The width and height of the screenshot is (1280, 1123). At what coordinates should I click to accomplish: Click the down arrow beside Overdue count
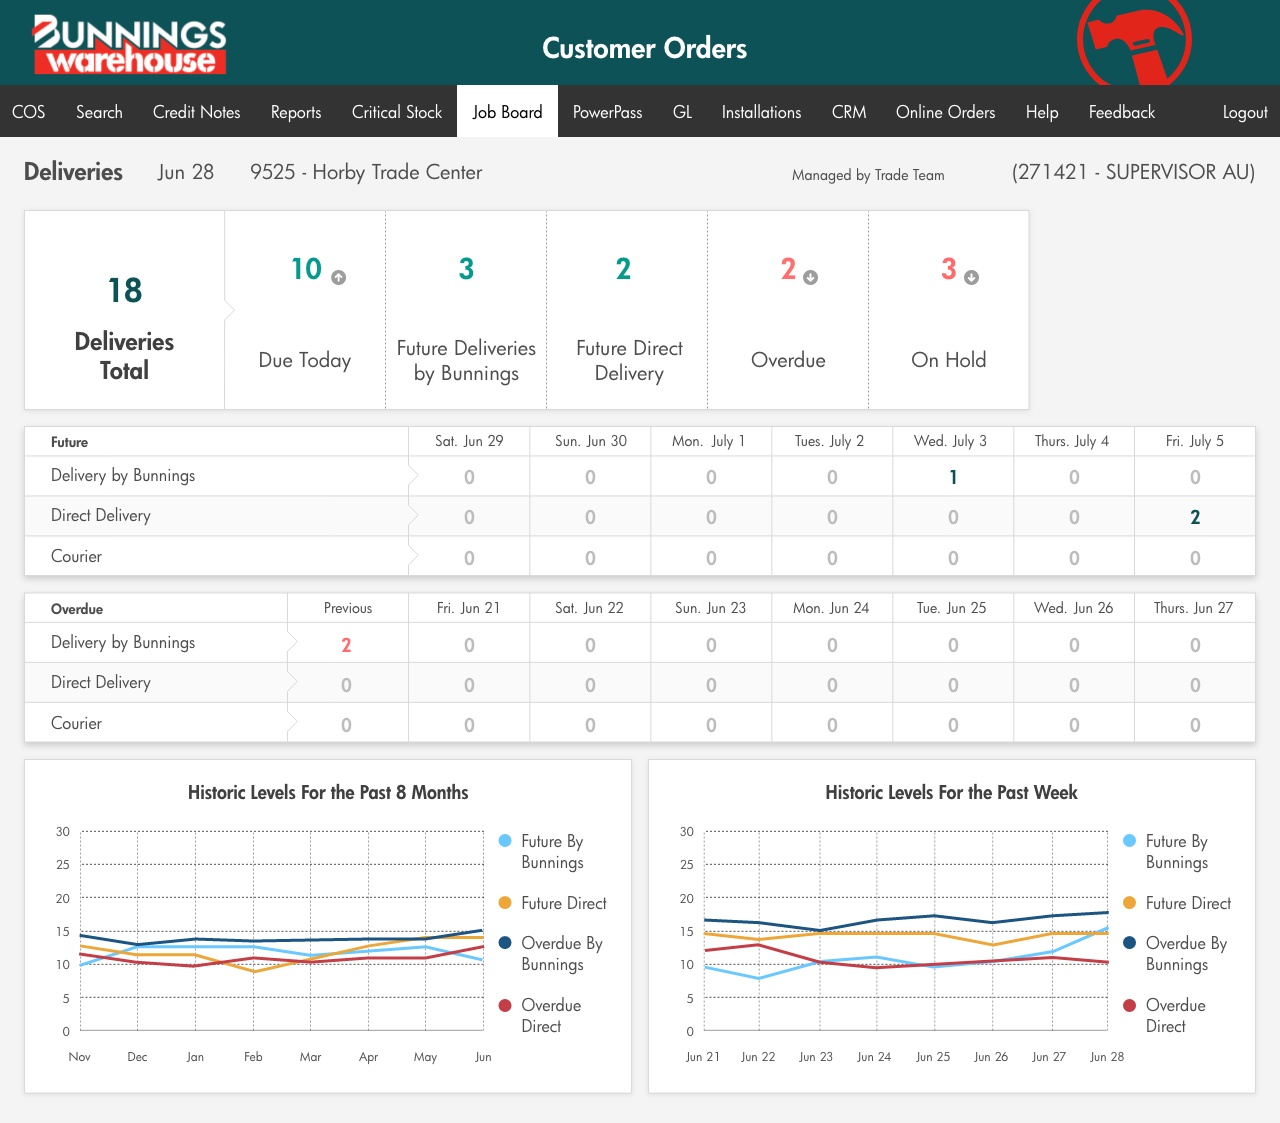tap(811, 278)
